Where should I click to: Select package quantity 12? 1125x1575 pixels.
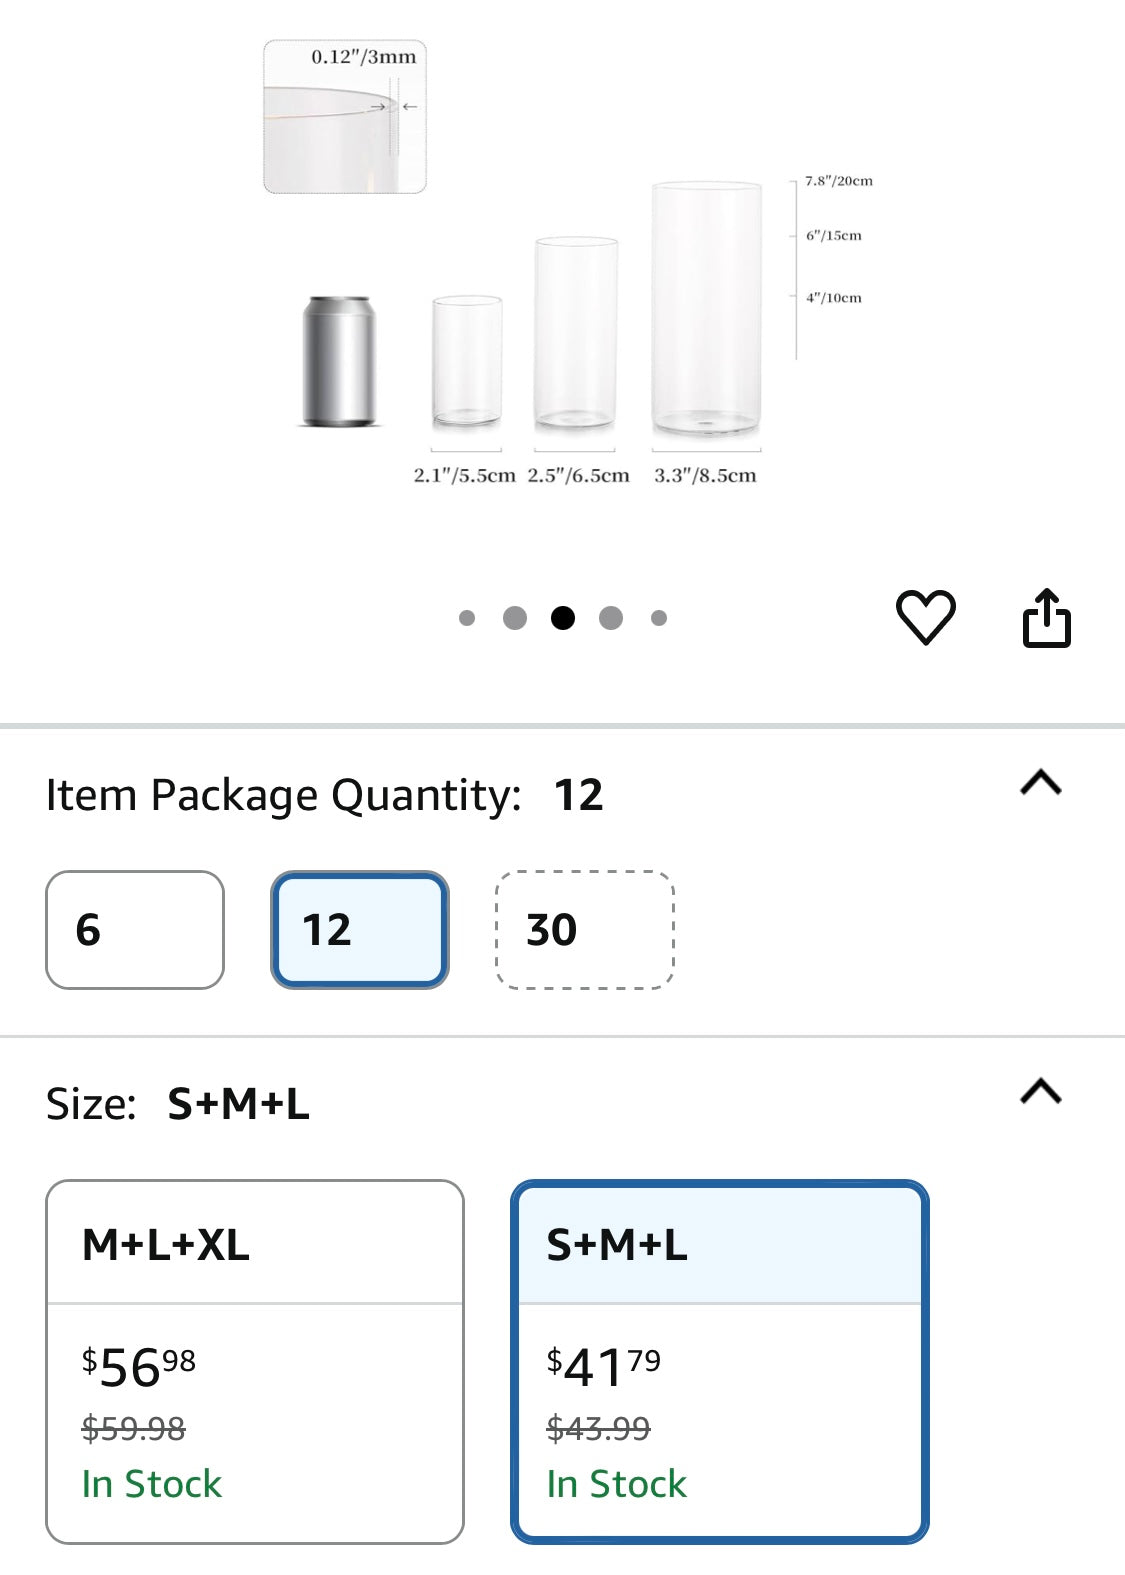click(x=360, y=930)
